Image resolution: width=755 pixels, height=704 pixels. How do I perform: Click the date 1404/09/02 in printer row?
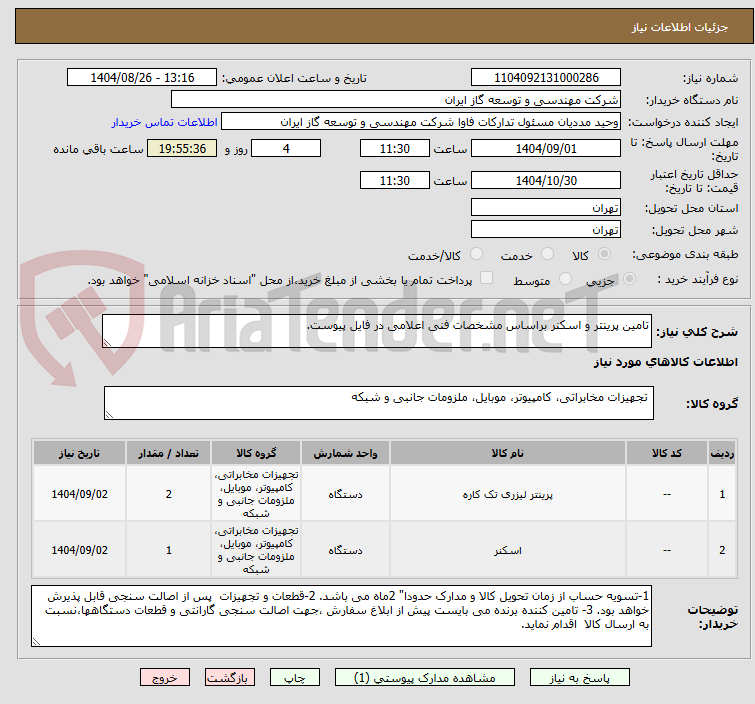click(x=79, y=494)
